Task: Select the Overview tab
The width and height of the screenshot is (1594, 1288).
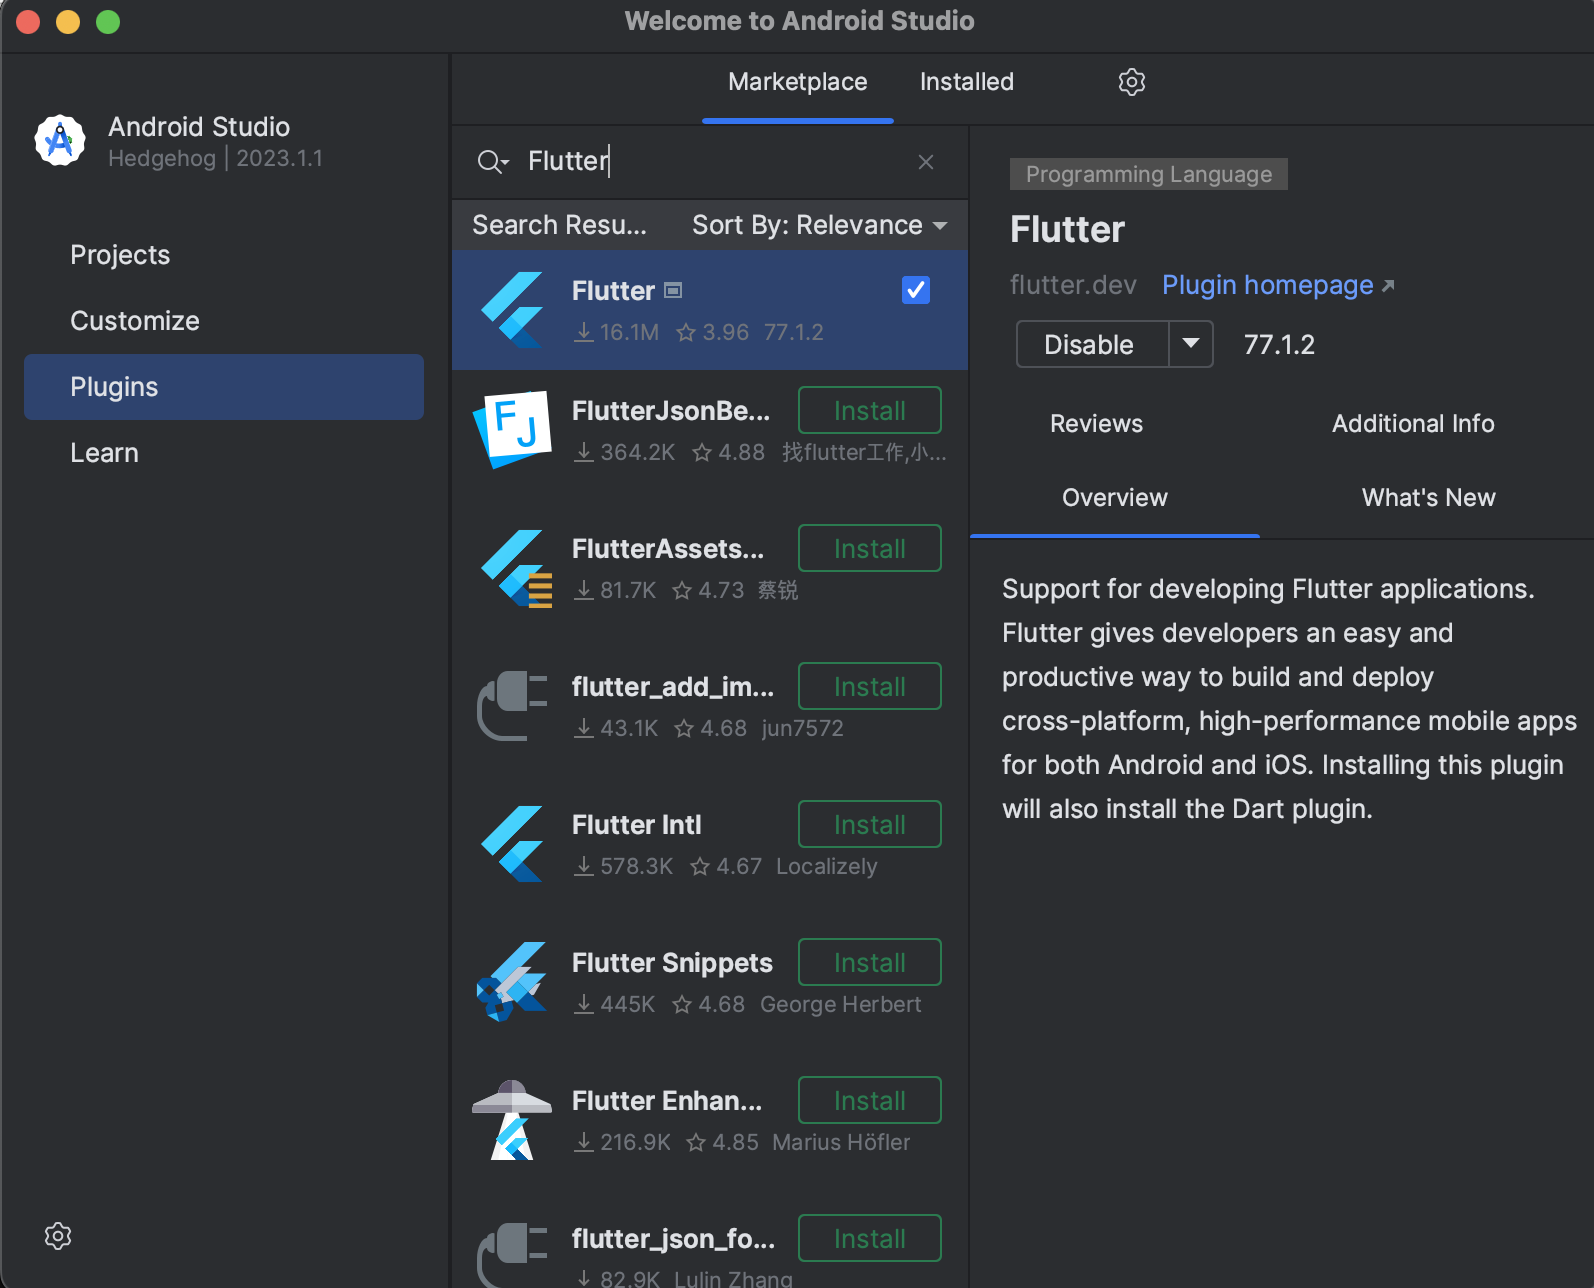Action: [1115, 498]
